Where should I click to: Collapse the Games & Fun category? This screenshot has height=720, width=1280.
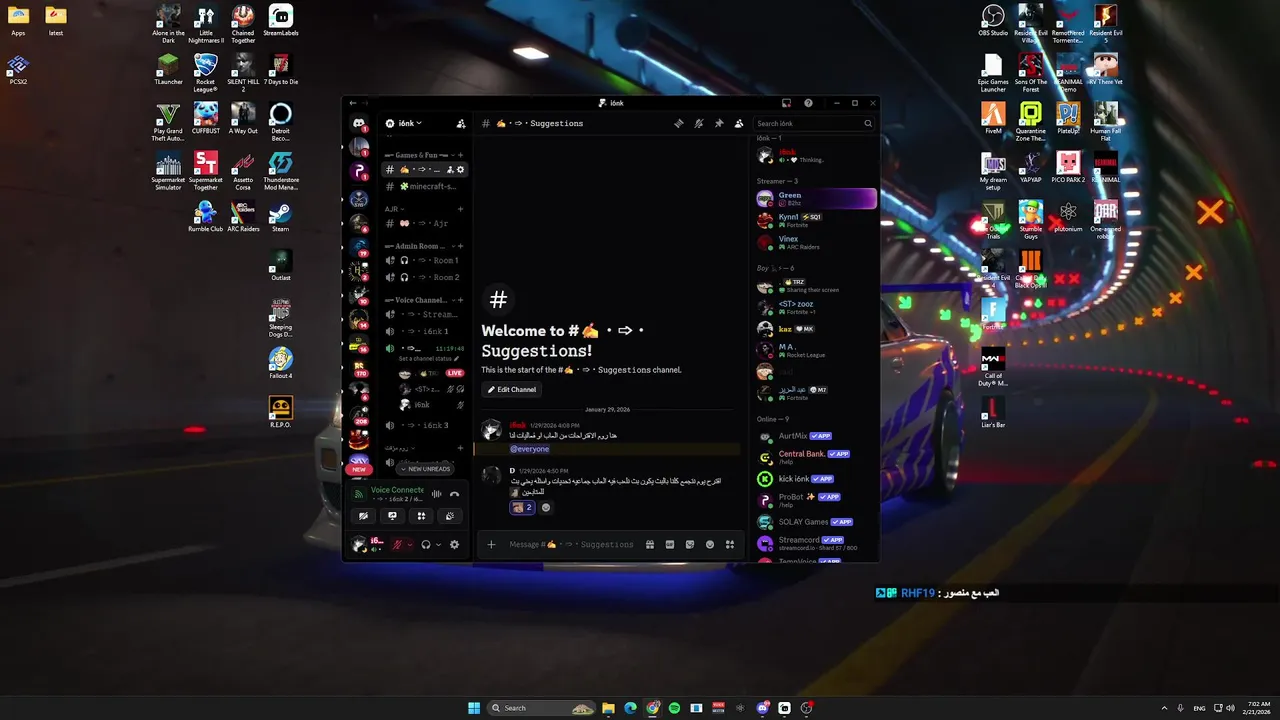pyautogui.click(x=419, y=155)
